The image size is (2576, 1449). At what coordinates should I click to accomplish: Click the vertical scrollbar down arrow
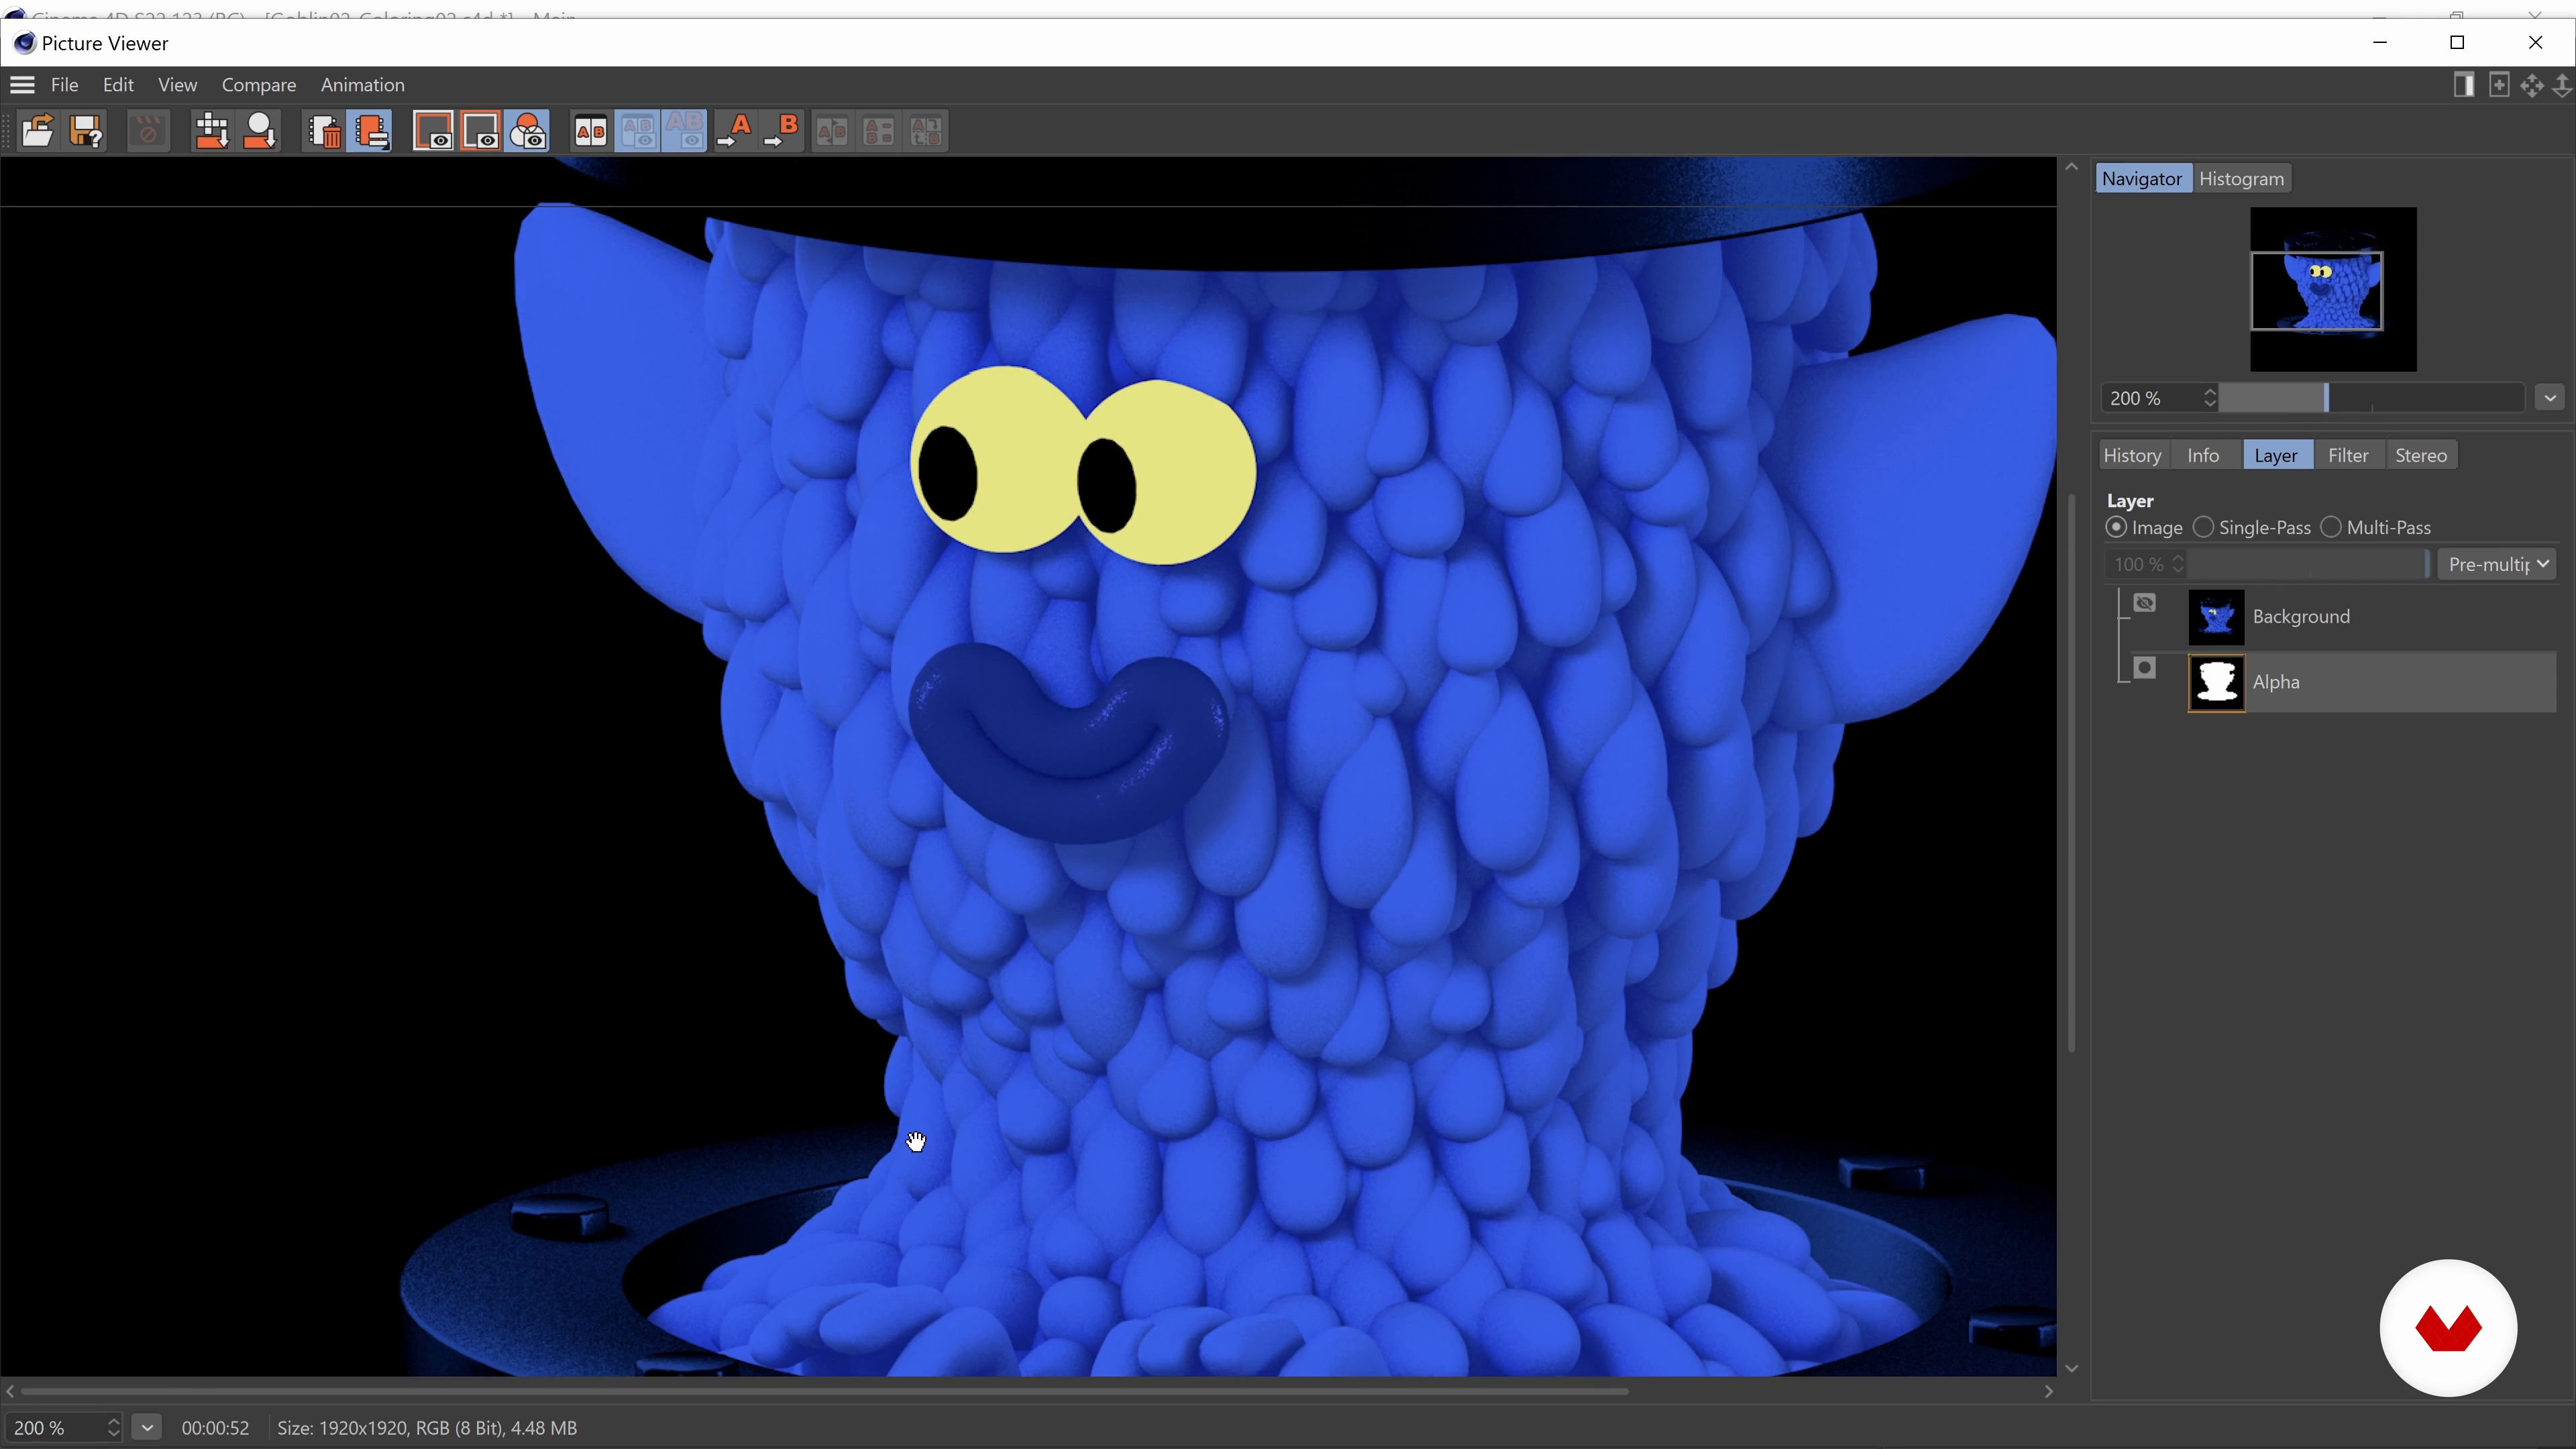[x=2072, y=1369]
